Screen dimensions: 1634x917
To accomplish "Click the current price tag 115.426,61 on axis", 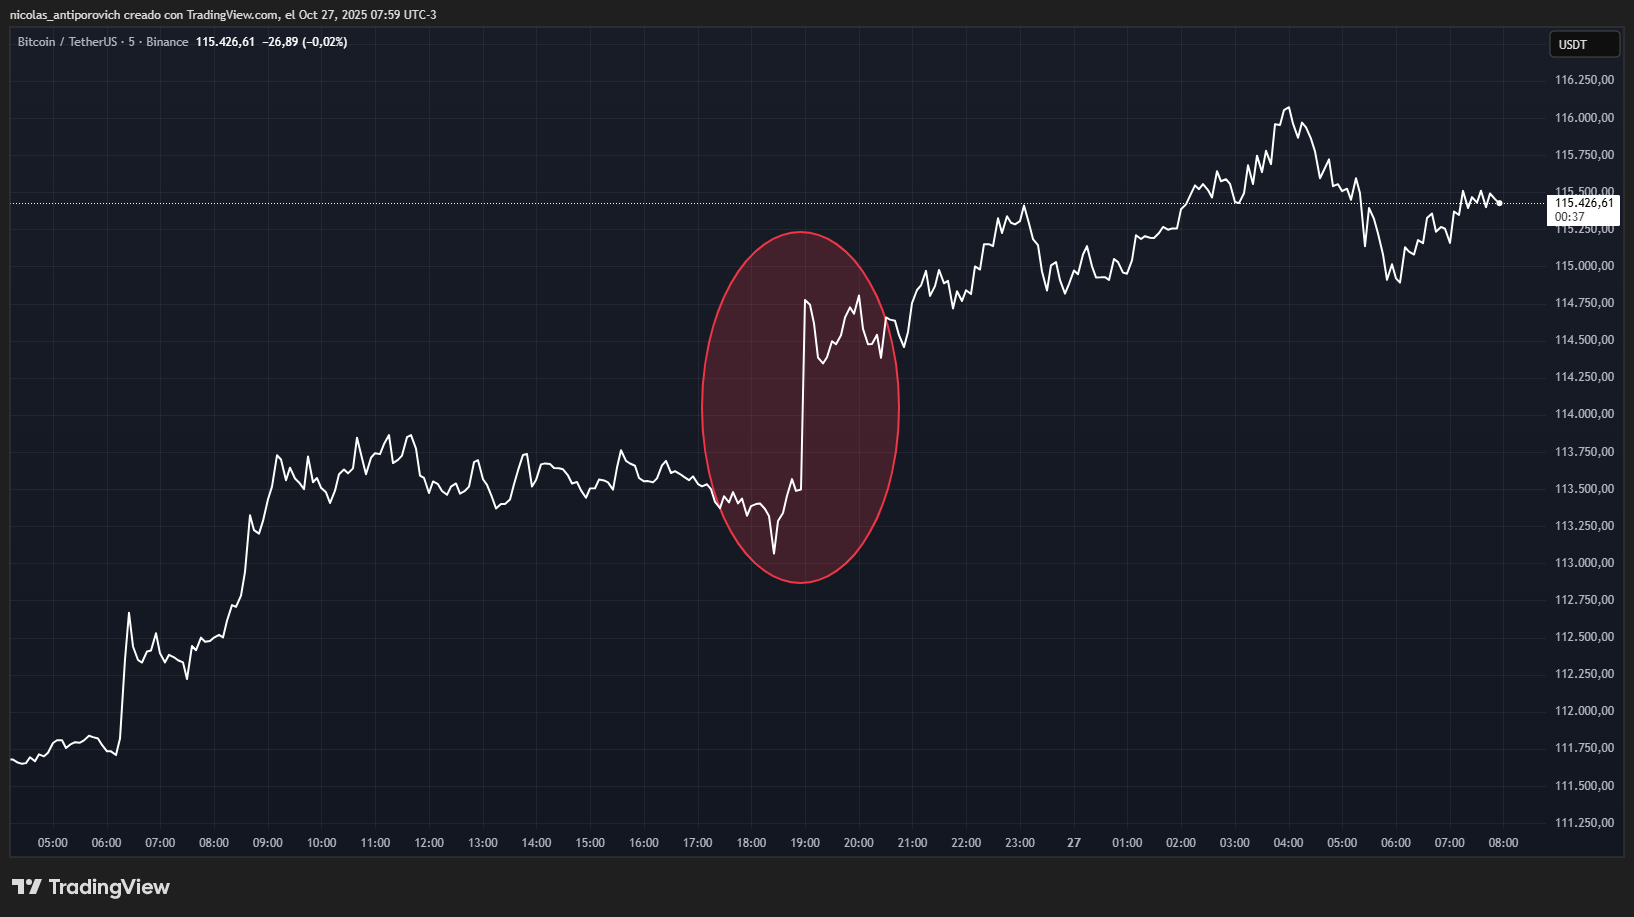I will tap(1583, 203).
